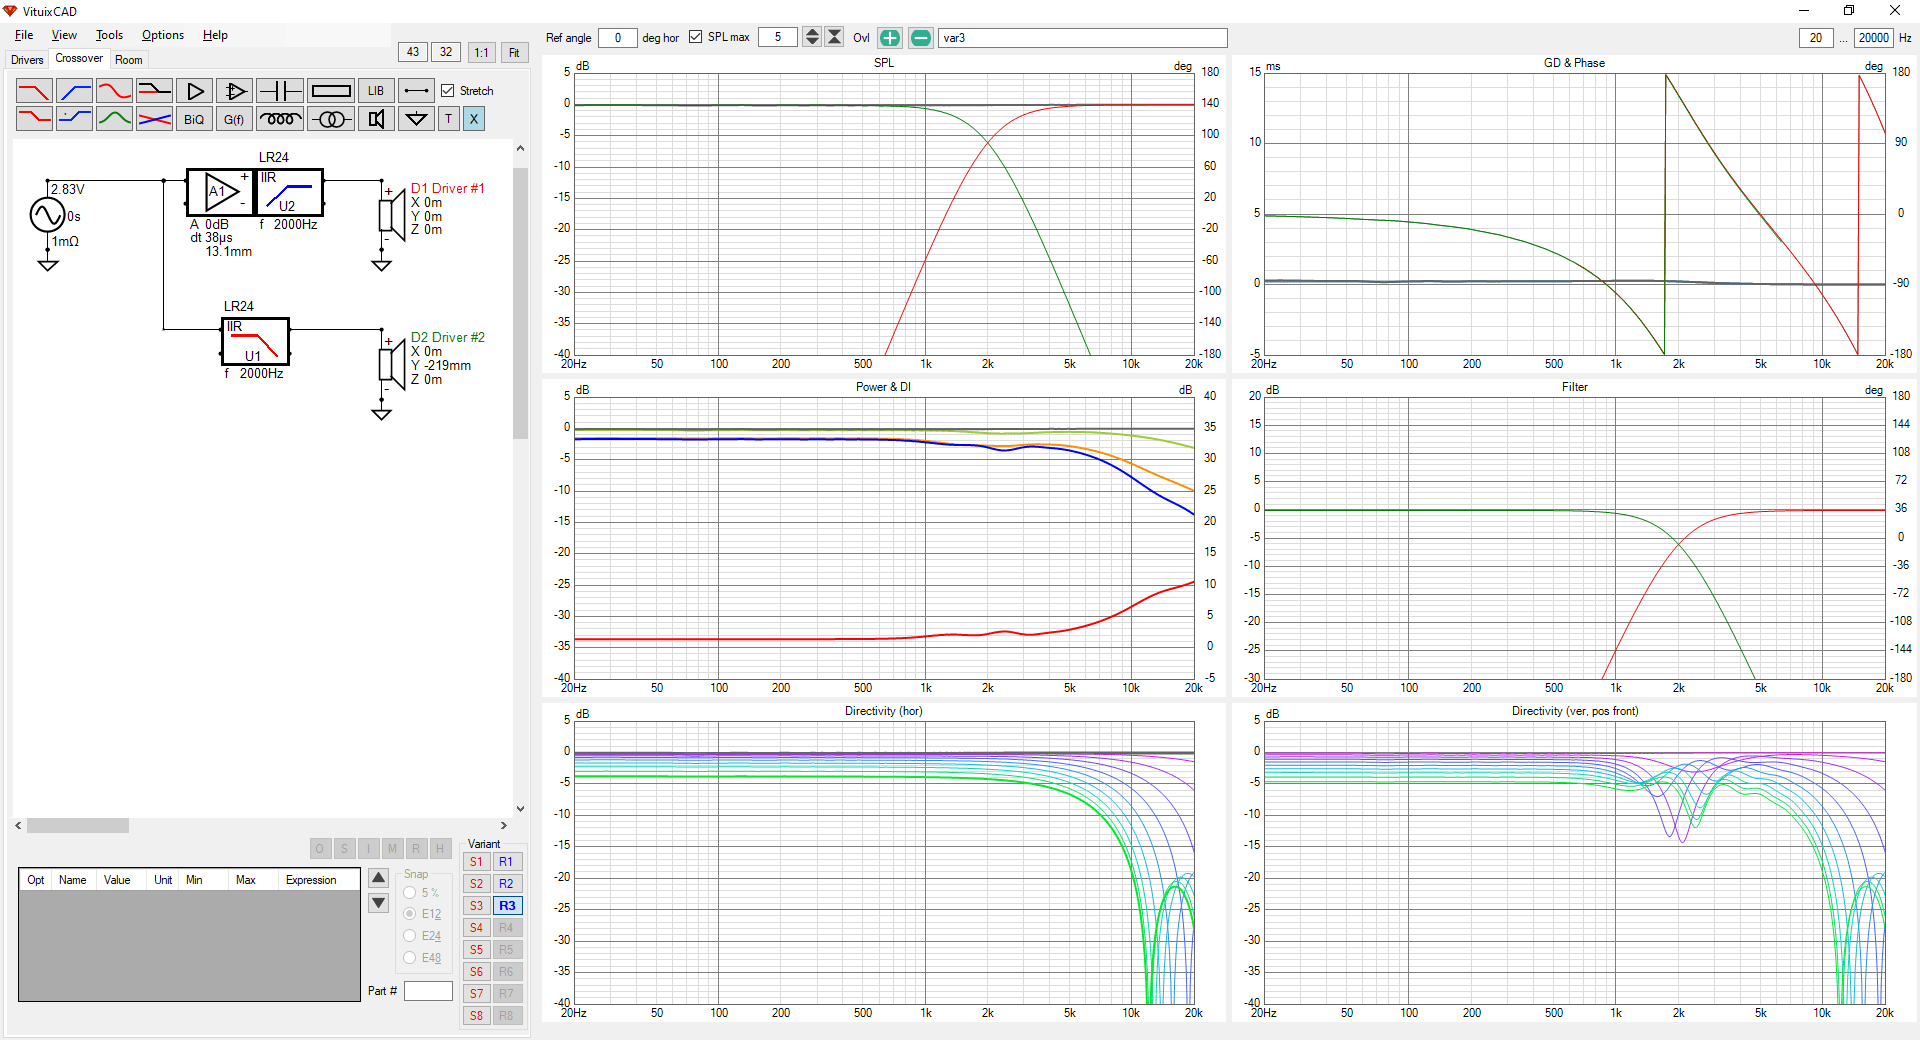
Task: Add a resistor component
Action: coord(331,91)
